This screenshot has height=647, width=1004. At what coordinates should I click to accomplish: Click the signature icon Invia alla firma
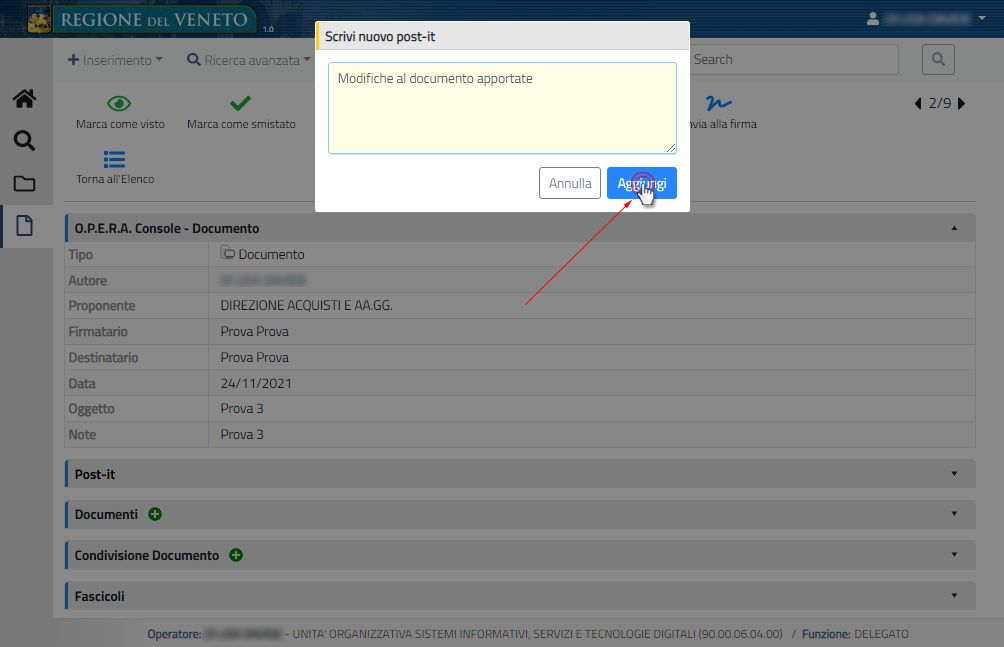(718, 103)
